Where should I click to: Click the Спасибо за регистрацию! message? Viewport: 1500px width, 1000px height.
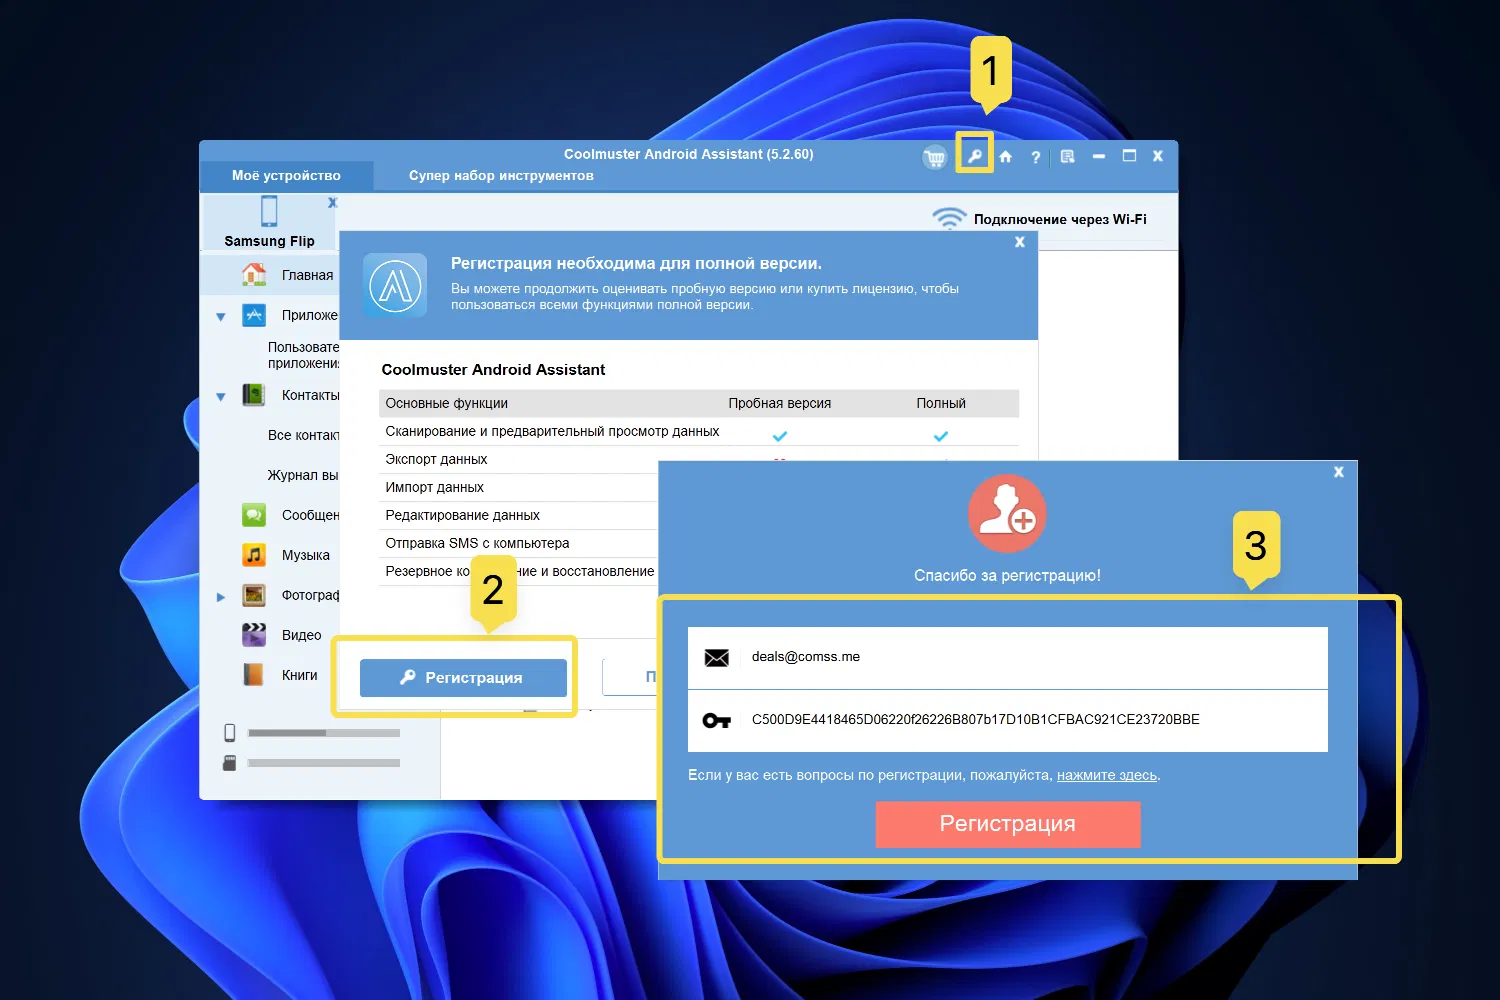click(x=1007, y=575)
